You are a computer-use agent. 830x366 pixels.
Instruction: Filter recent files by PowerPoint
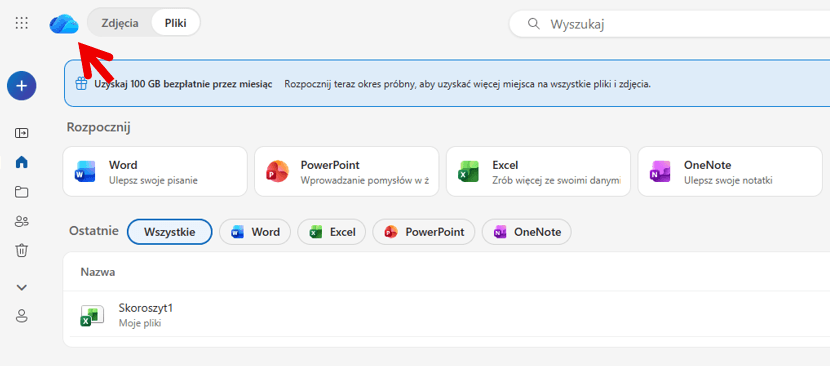click(424, 232)
